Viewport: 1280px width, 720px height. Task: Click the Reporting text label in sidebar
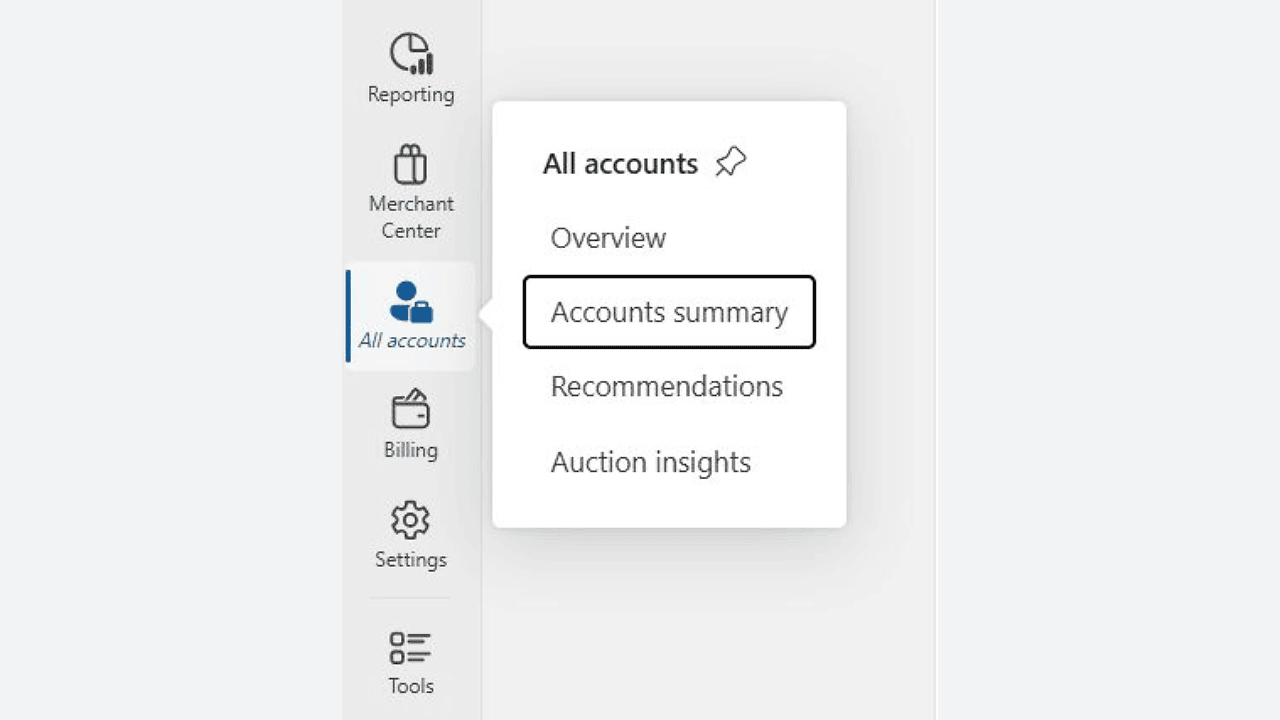tap(411, 94)
